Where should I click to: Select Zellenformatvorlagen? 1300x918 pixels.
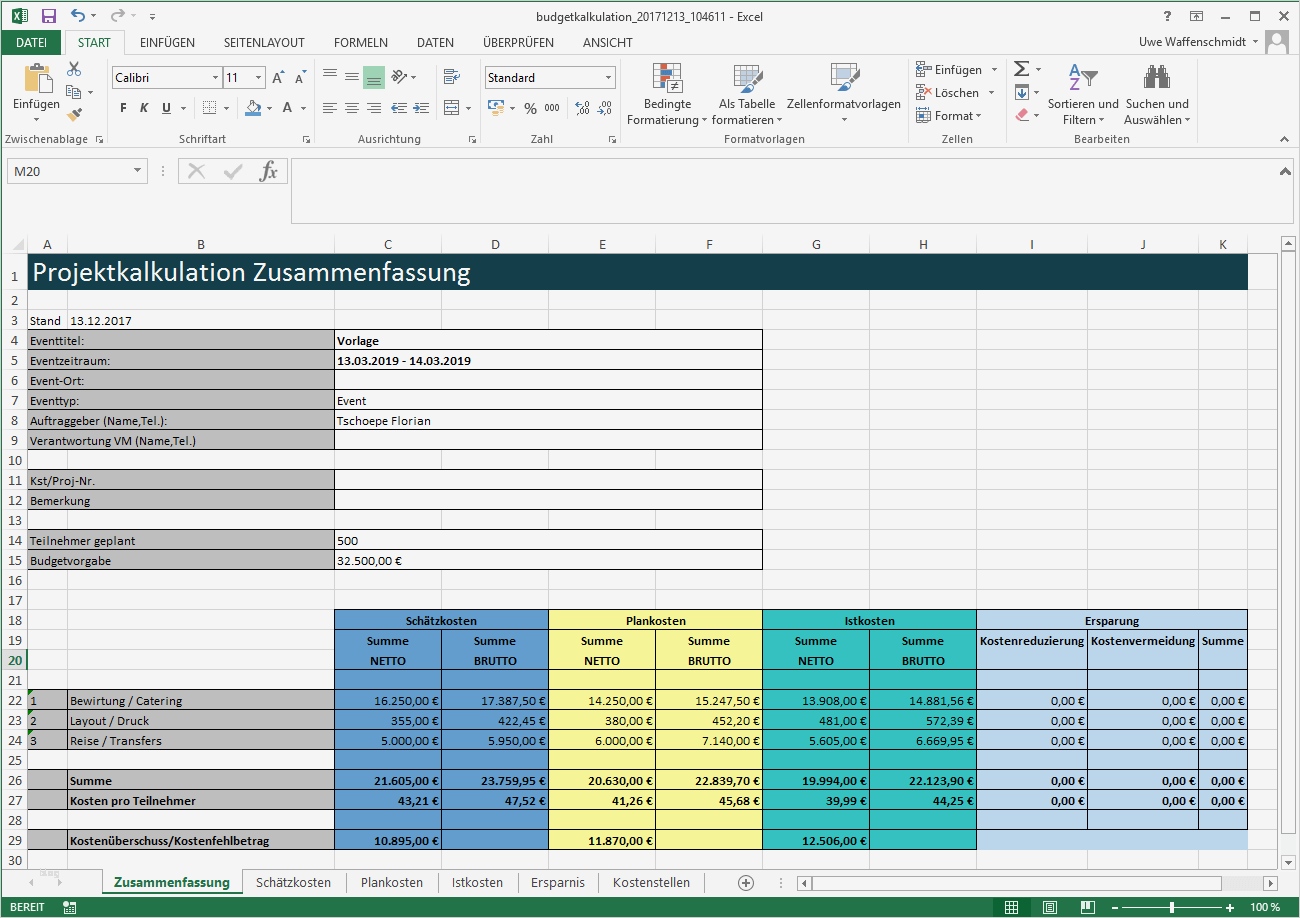point(843,95)
